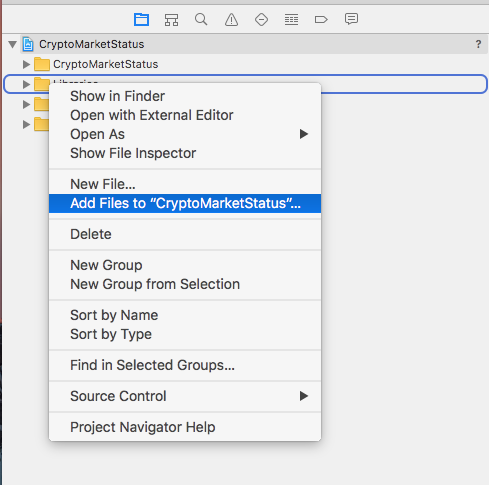Select New Group from Selection

155,284
